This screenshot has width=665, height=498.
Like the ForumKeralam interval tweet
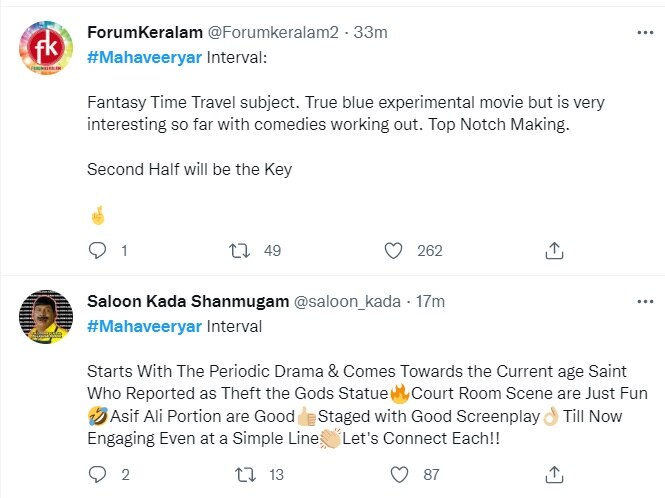395,251
